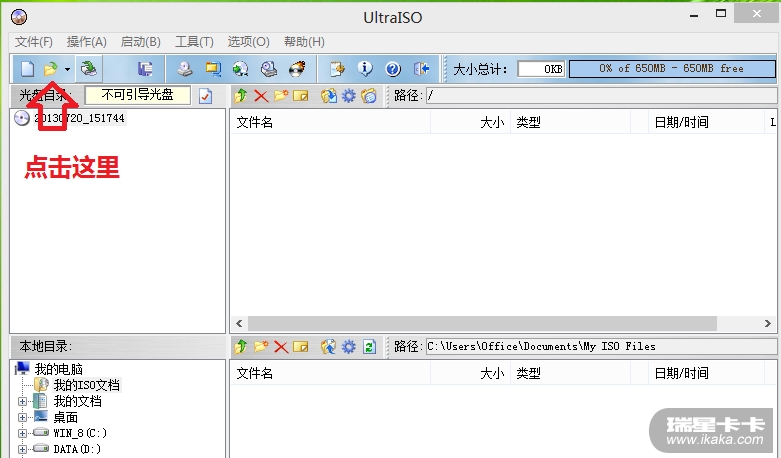Click the gear Properties icon in the disc pane
This screenshot has height=458, width=781.
click(349, 96)
